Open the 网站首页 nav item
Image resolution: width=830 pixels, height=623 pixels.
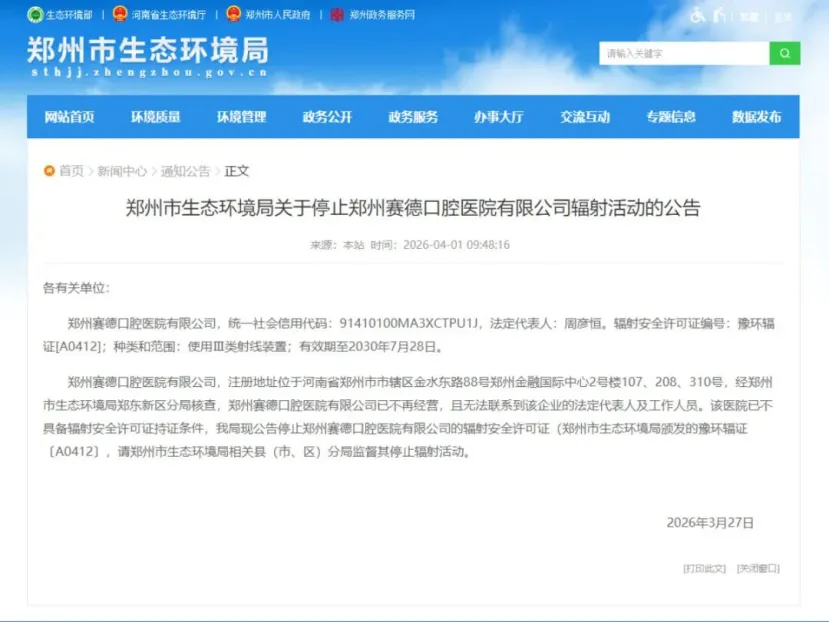pyautogui.click(x=69, y=117)
